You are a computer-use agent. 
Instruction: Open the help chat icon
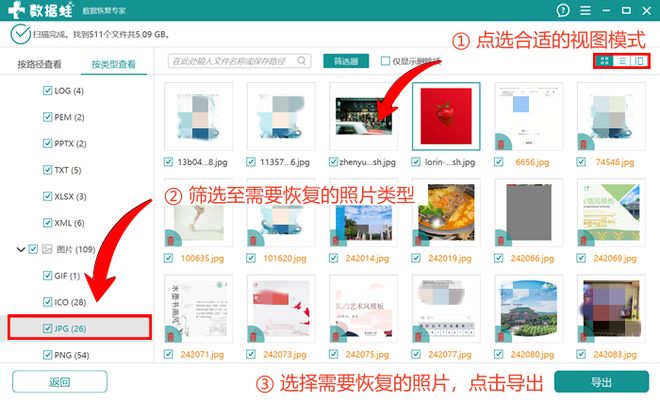[x=565, y=11]
